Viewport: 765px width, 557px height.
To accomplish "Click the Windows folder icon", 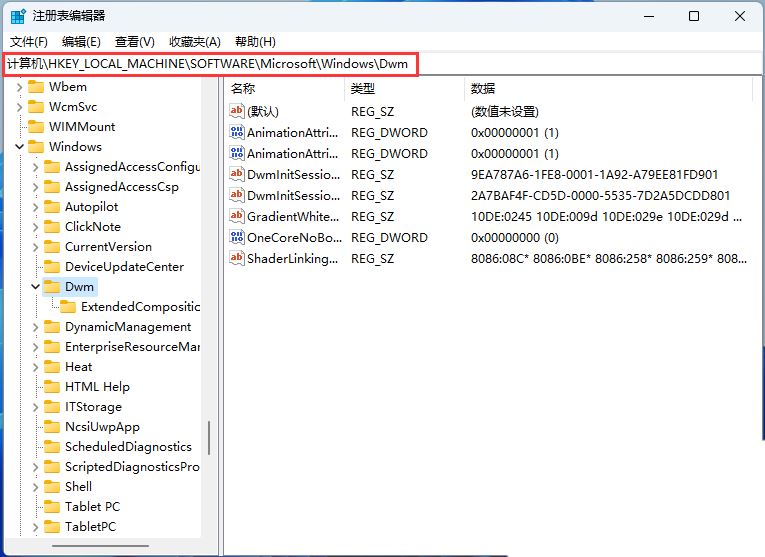I will click(36, 147).
